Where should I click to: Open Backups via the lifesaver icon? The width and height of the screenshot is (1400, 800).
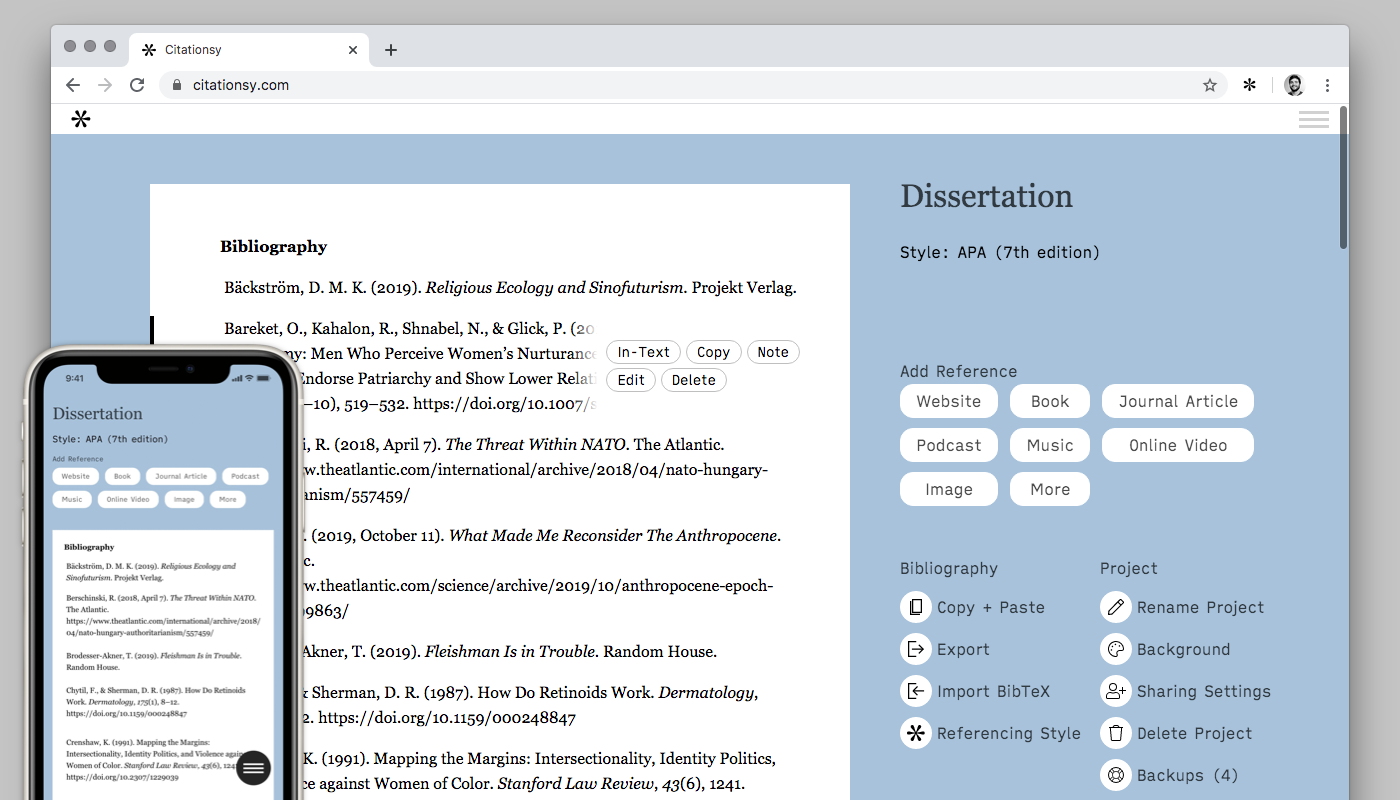coord(1115,775)
